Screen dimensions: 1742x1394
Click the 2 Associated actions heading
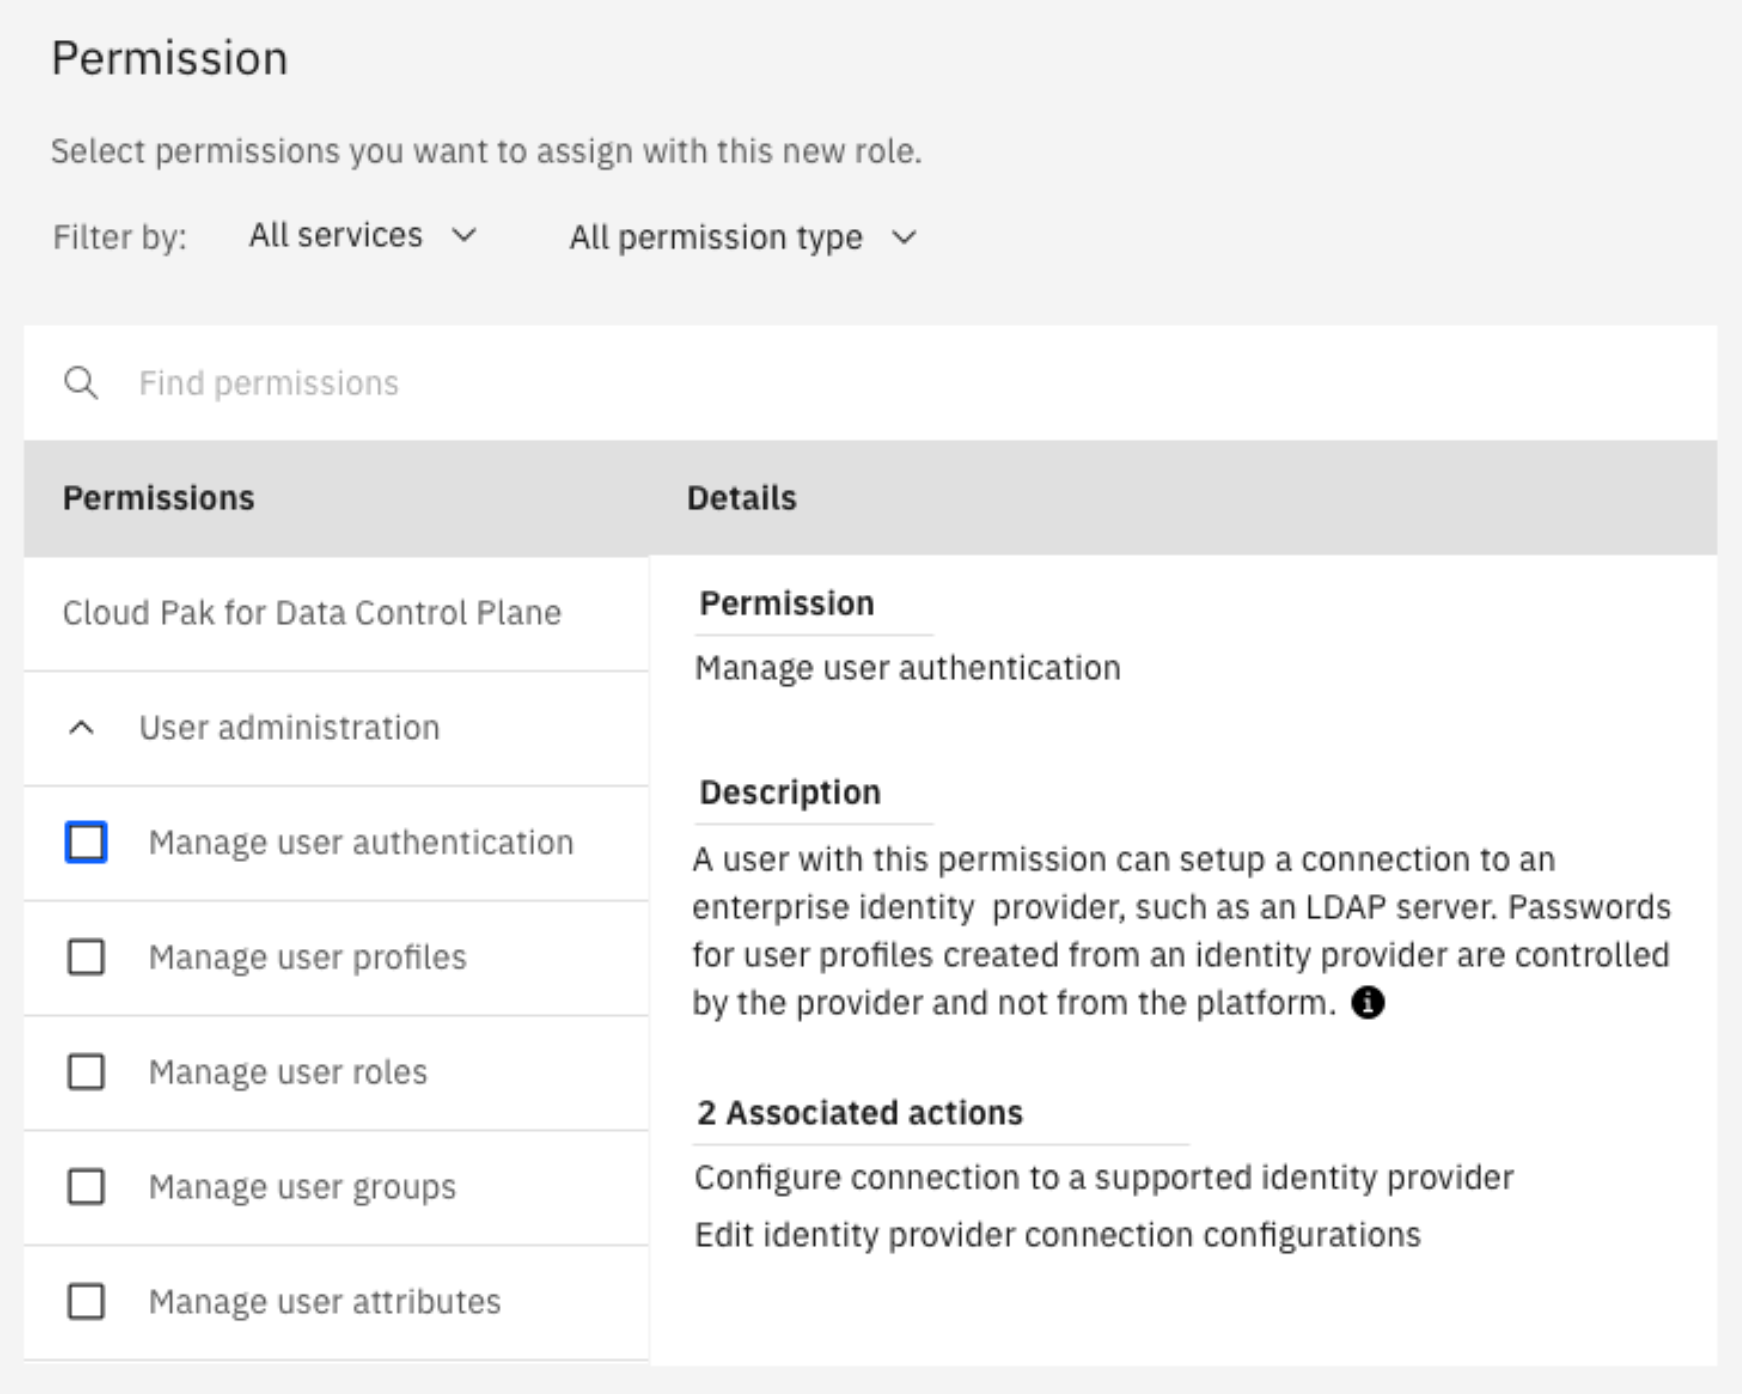click(860, 1113)
